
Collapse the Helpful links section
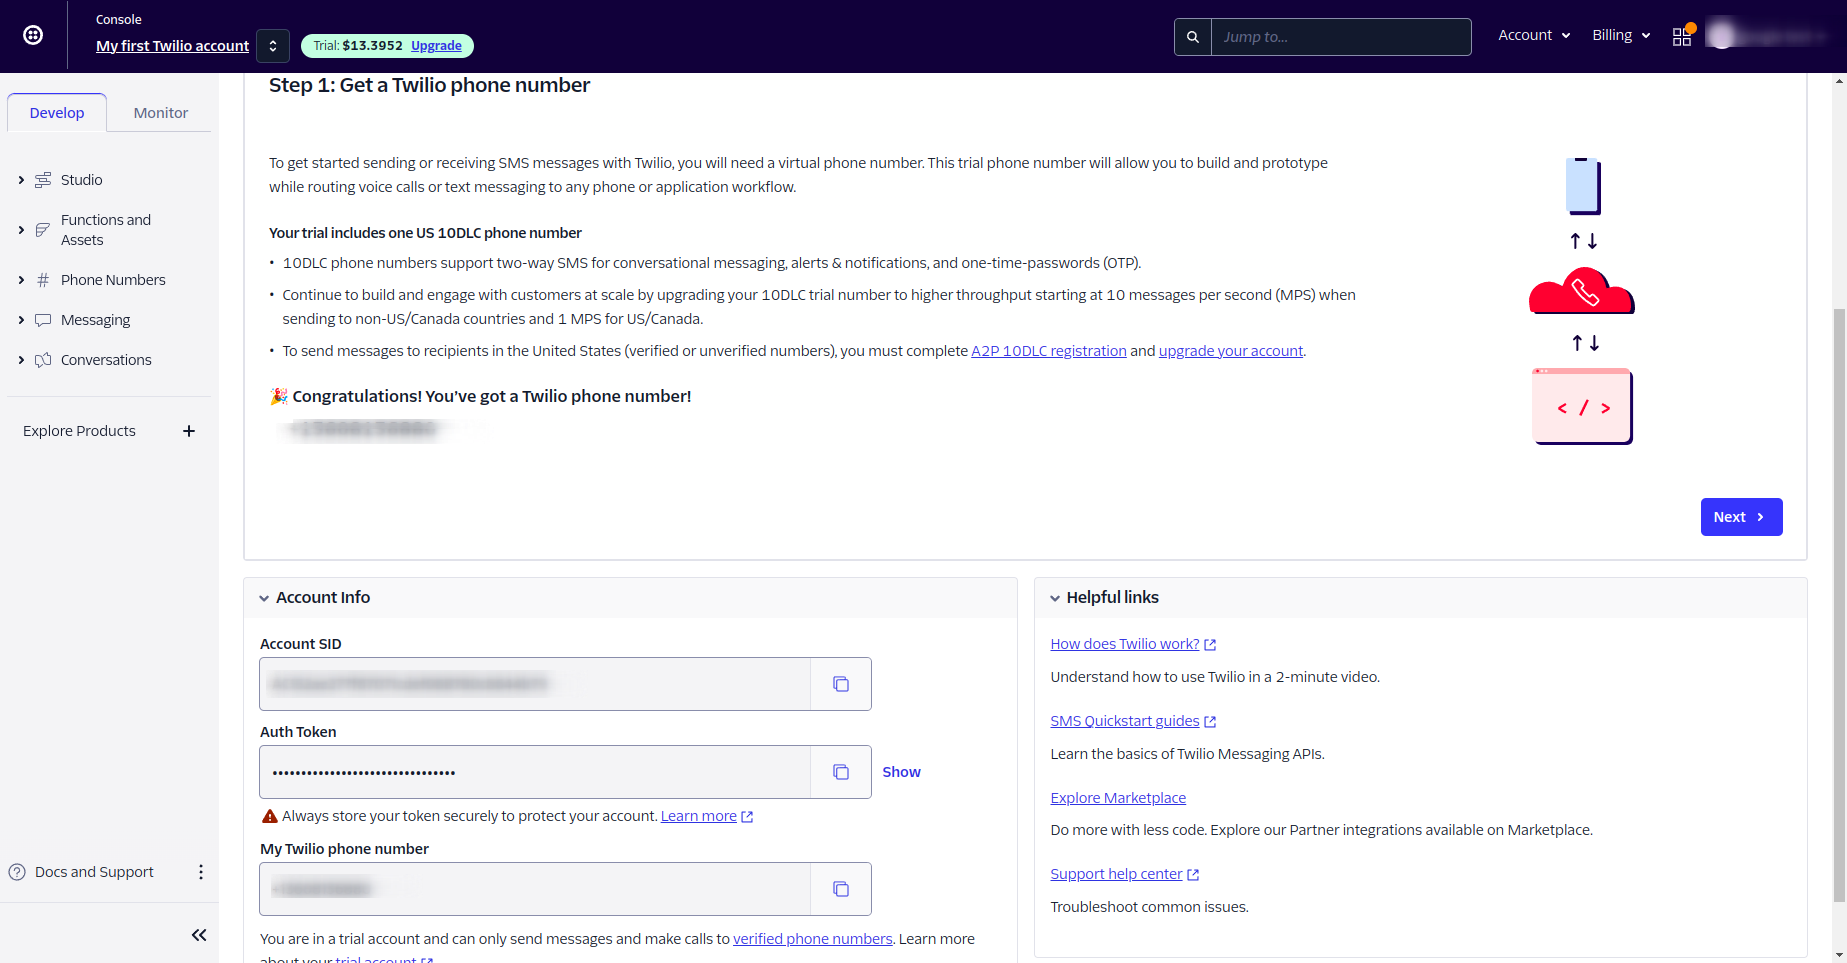tap(1055, 598)
